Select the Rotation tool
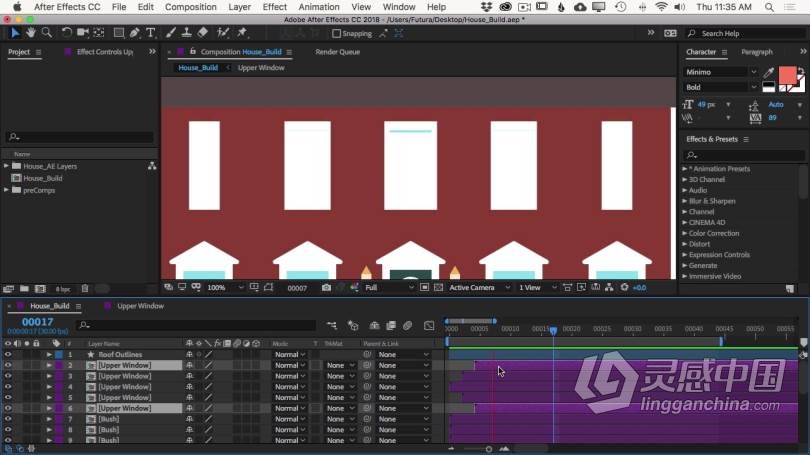This screenshot has height=455, width=810. pos(66,33)
